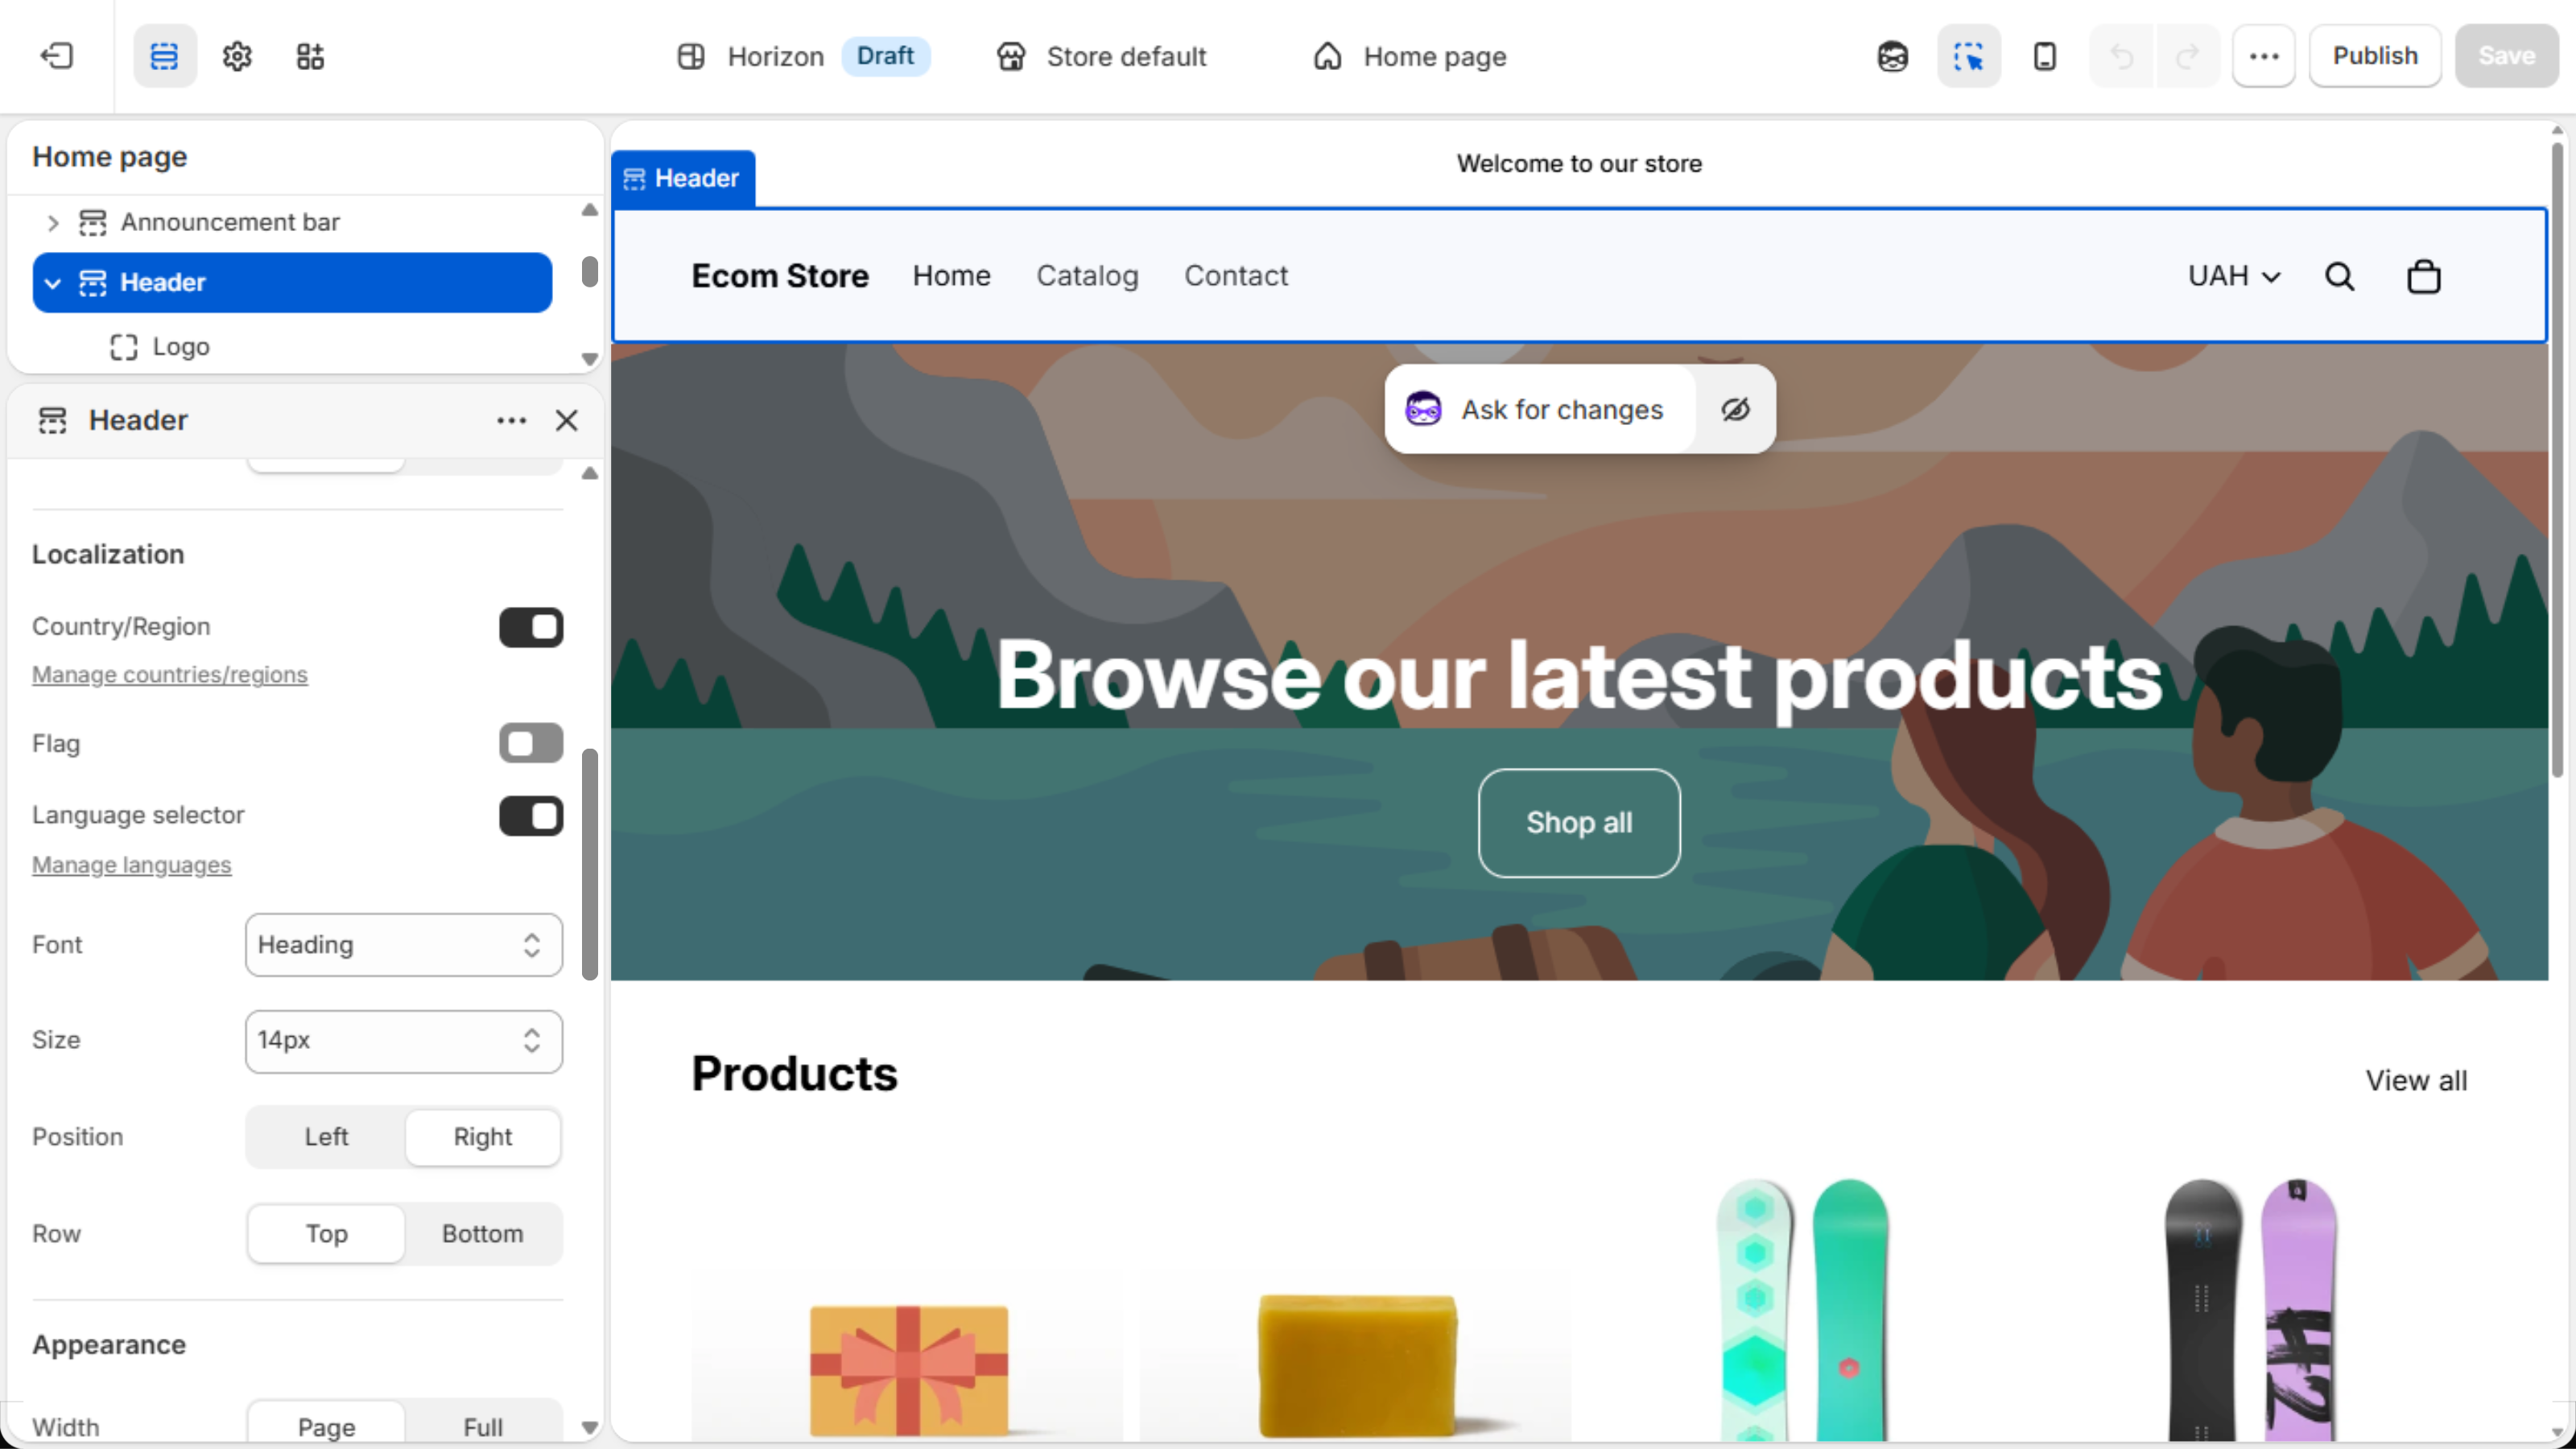Open the Home page template selector
The image size is (2576, 1449).
1409,56
